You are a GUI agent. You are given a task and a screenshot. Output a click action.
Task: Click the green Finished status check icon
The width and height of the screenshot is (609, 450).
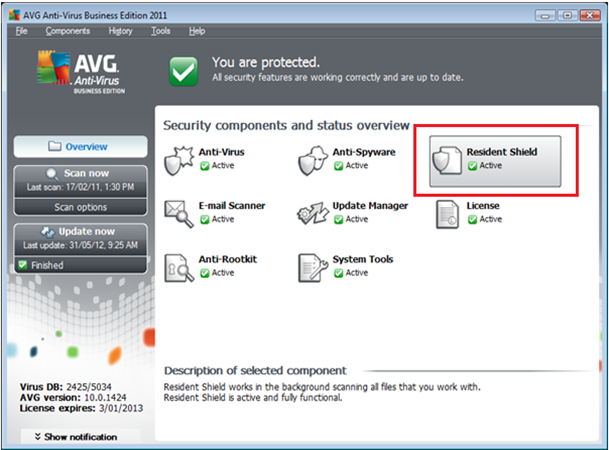pos(23,265)
